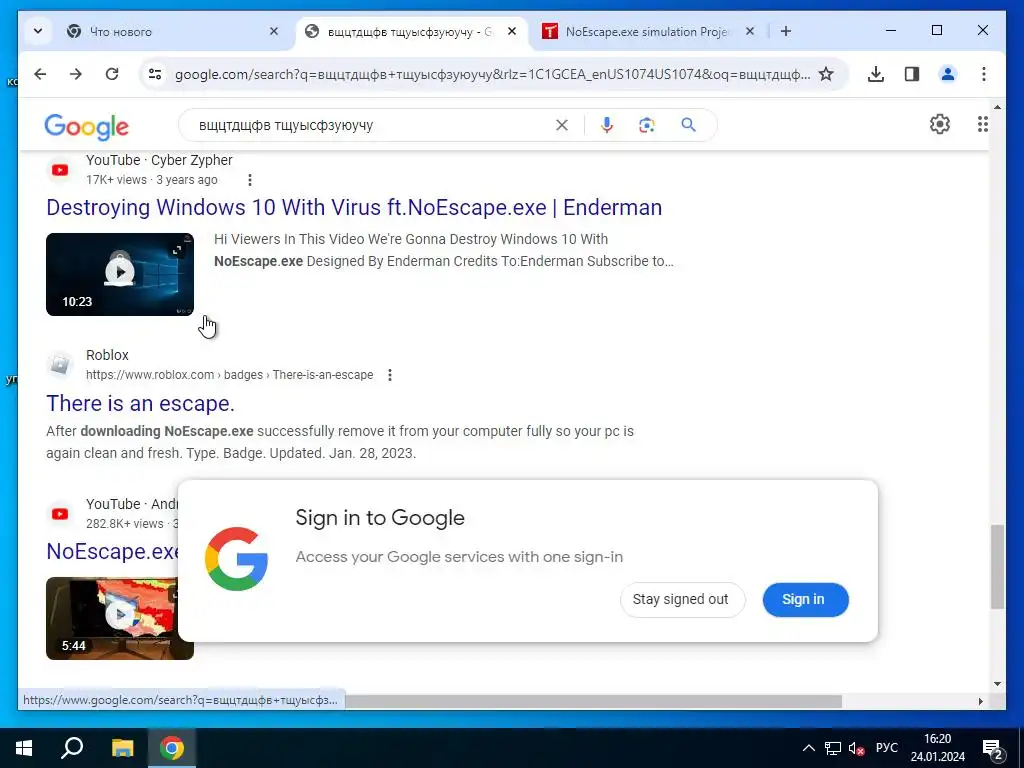Click the blue "Sign in" button
Screen dimensions: 1024x768
point(805,600)
